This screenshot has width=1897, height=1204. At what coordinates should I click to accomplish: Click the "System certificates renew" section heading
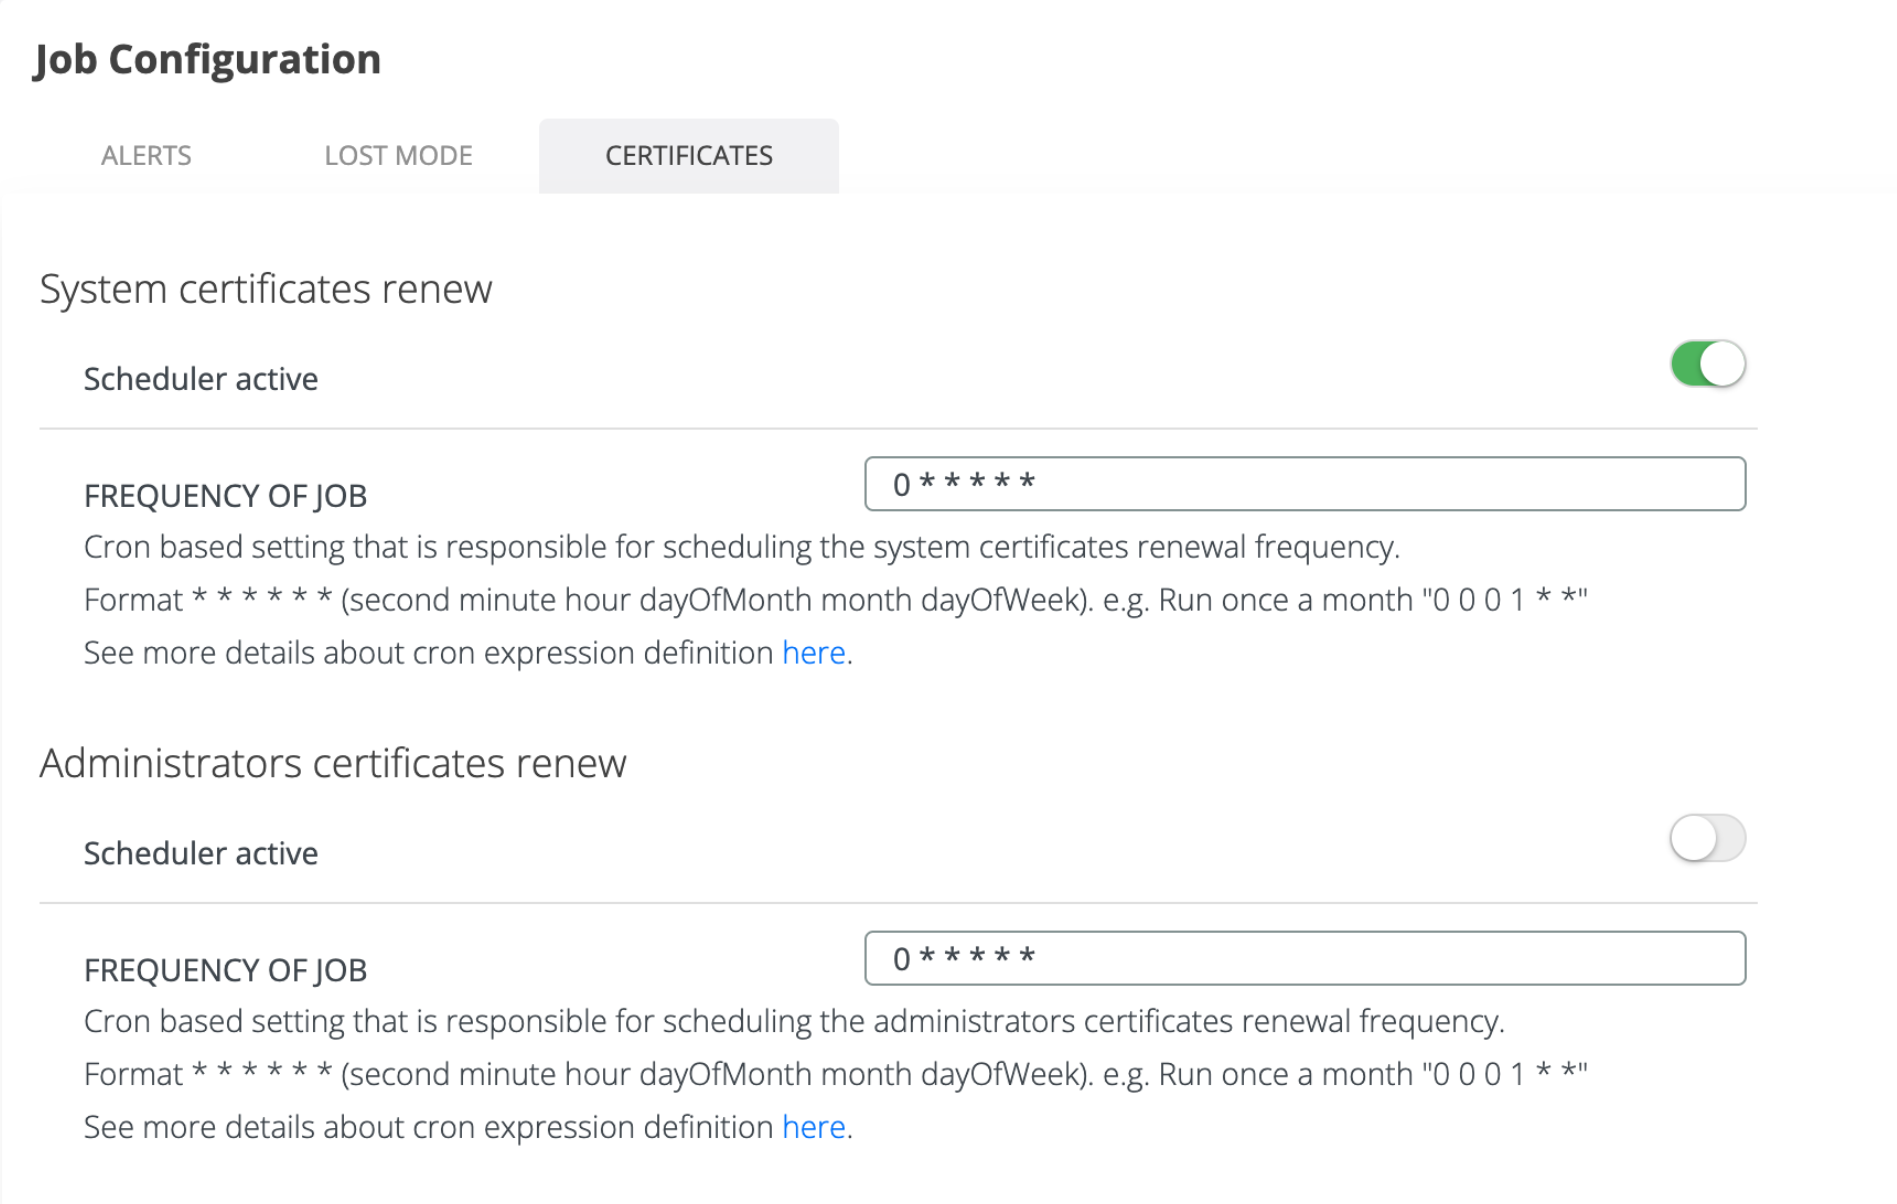click(x=266, y=289)
